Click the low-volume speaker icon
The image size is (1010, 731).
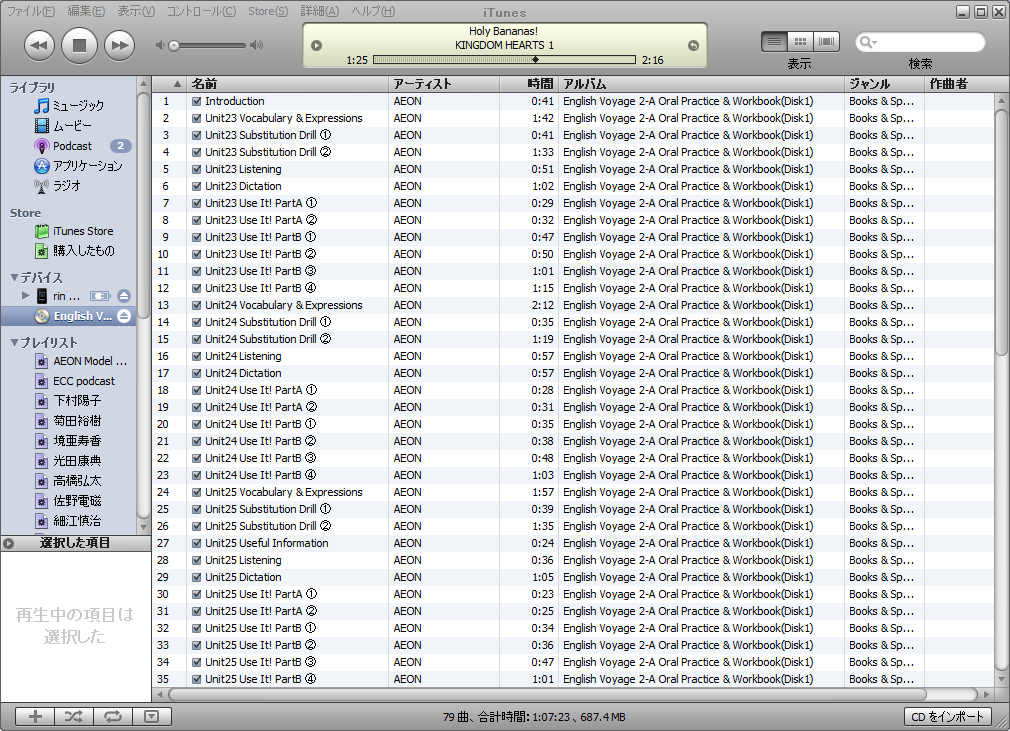click(160, 45)
